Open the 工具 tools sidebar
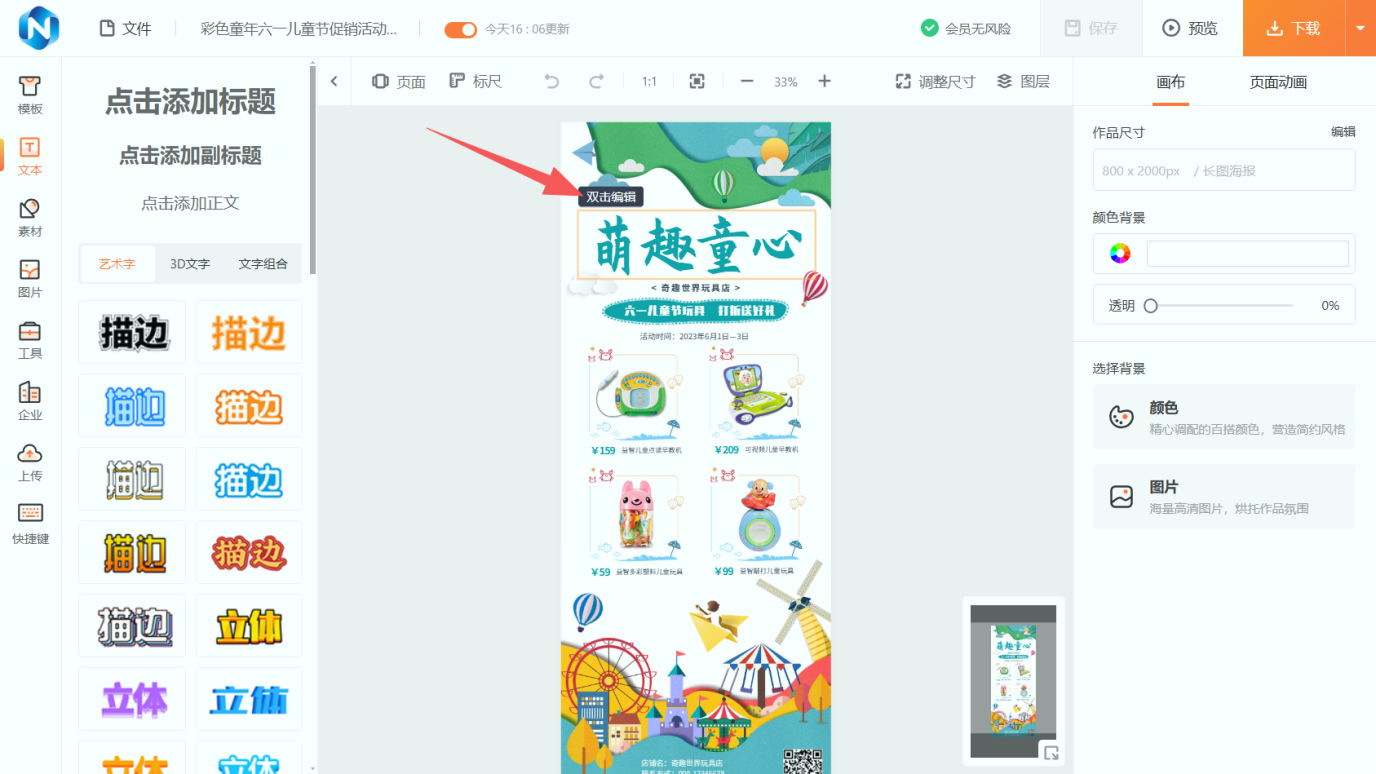Viewport: 1376px width, 774px height. (x=30, y=340)
